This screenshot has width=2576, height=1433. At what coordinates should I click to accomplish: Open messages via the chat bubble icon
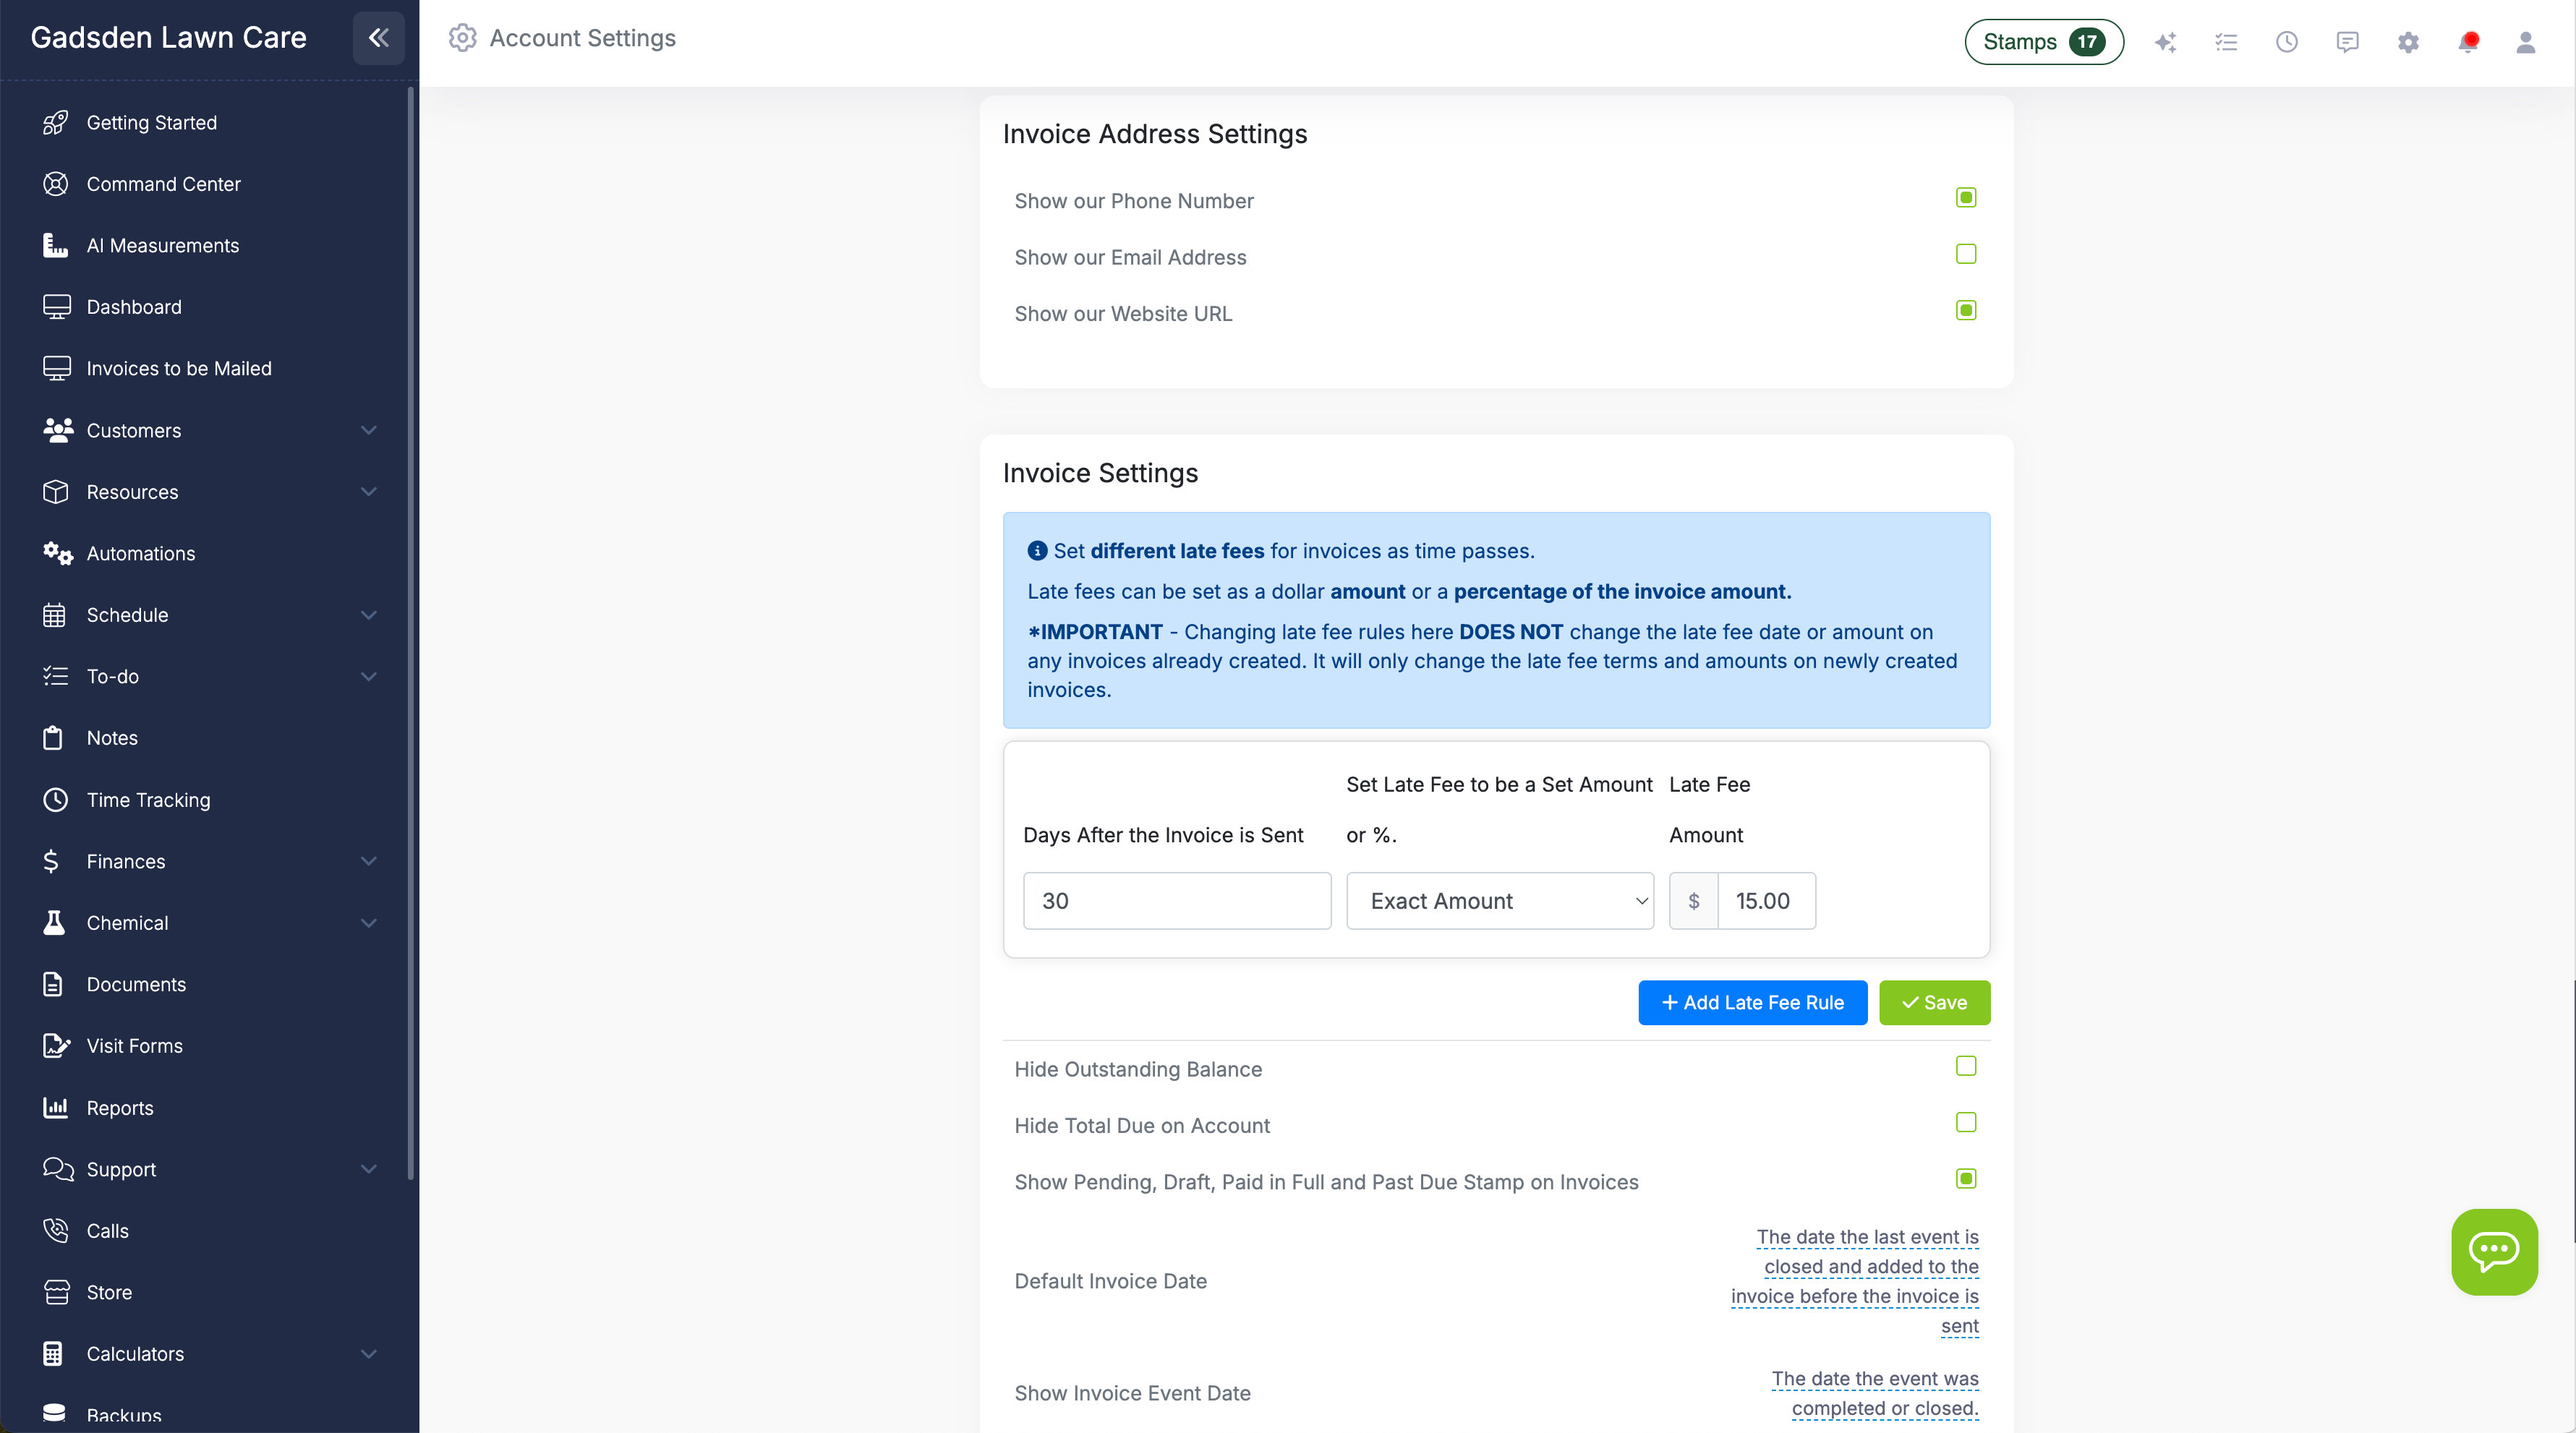tap(2347, 42)
